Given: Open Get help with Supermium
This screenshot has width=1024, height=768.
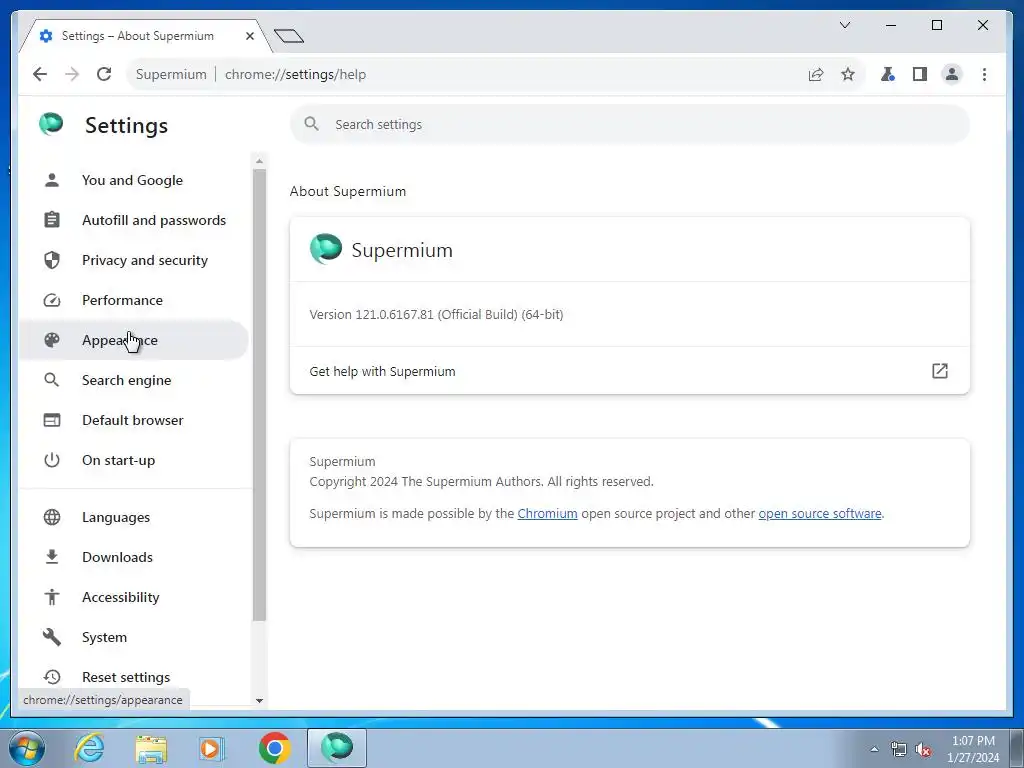Looking at the screenshot, I should pyautogui.click(x=630, y=371).
